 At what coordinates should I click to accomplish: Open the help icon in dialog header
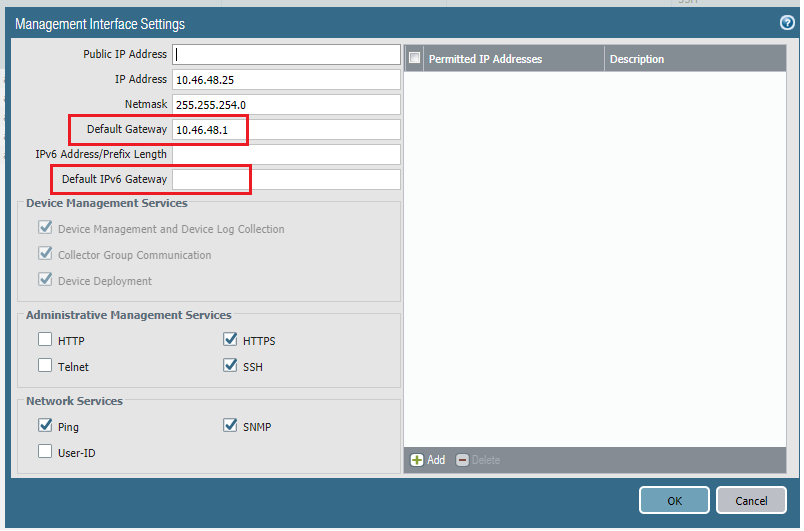point(787,23)
